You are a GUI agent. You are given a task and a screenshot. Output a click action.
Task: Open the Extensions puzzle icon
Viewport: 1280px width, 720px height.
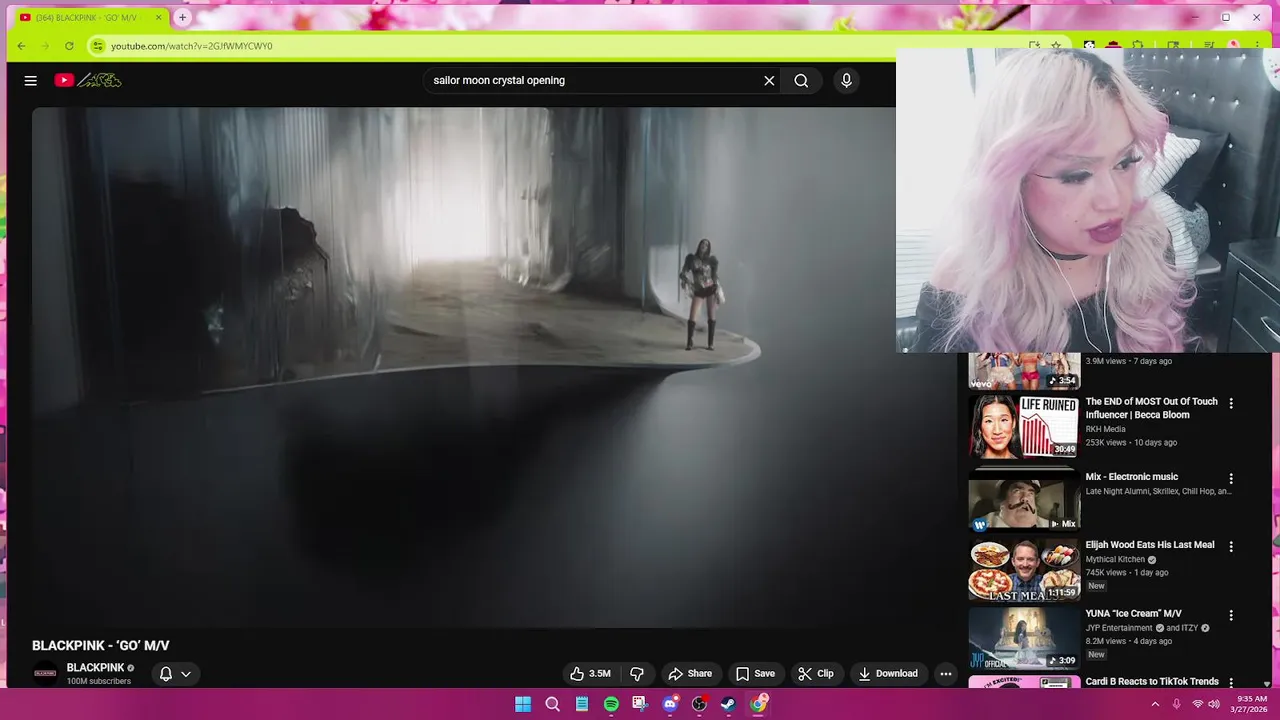1137,46
